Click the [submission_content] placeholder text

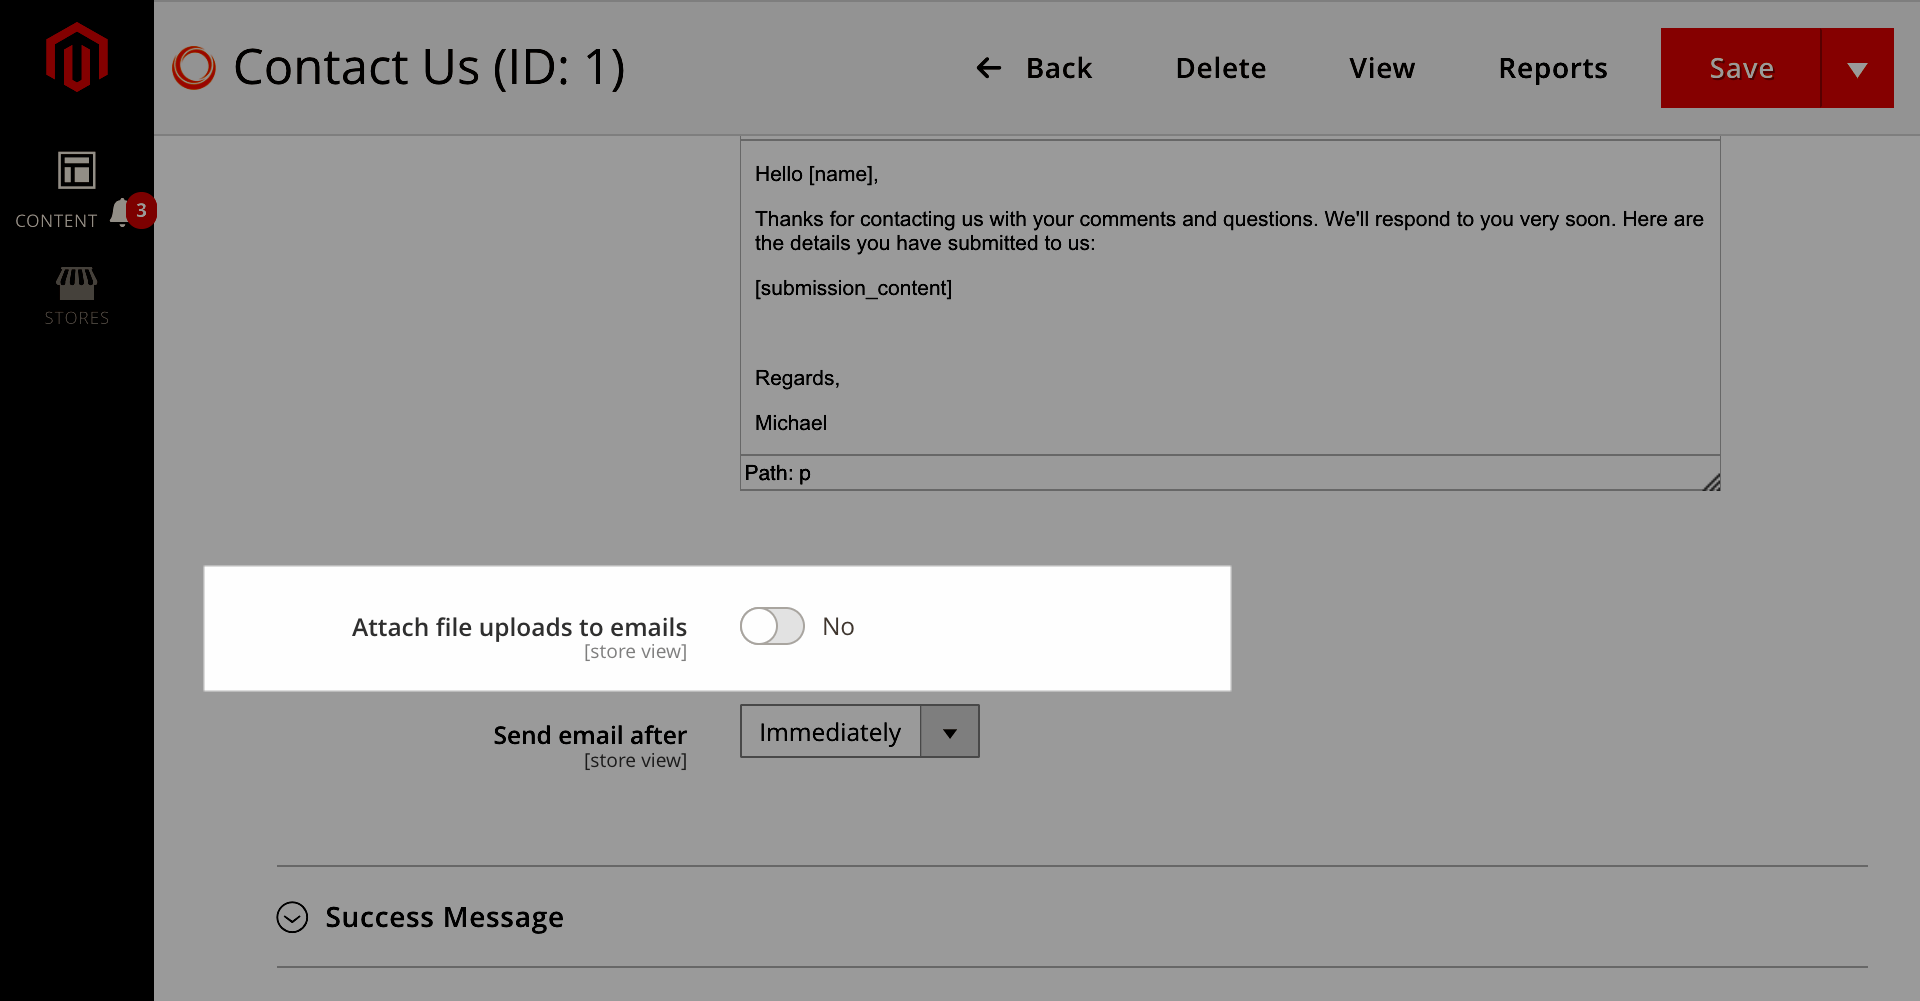coord(853,288)
